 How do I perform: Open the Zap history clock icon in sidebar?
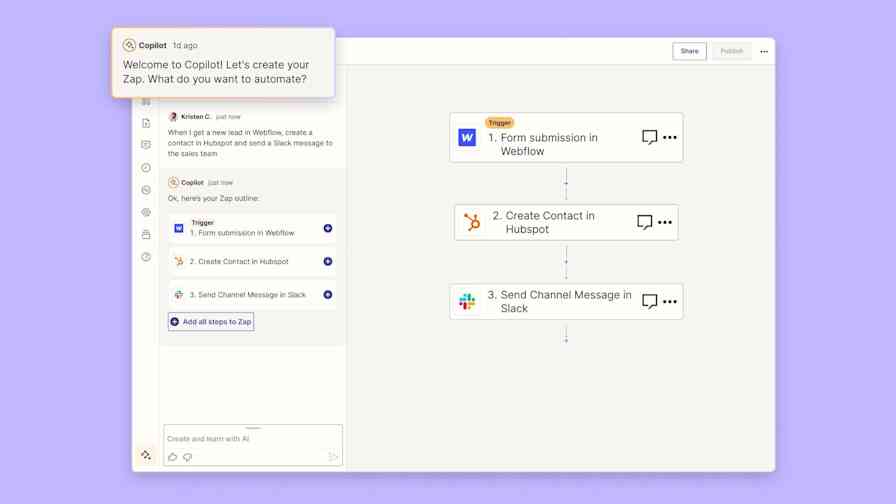tap(146, 190)
